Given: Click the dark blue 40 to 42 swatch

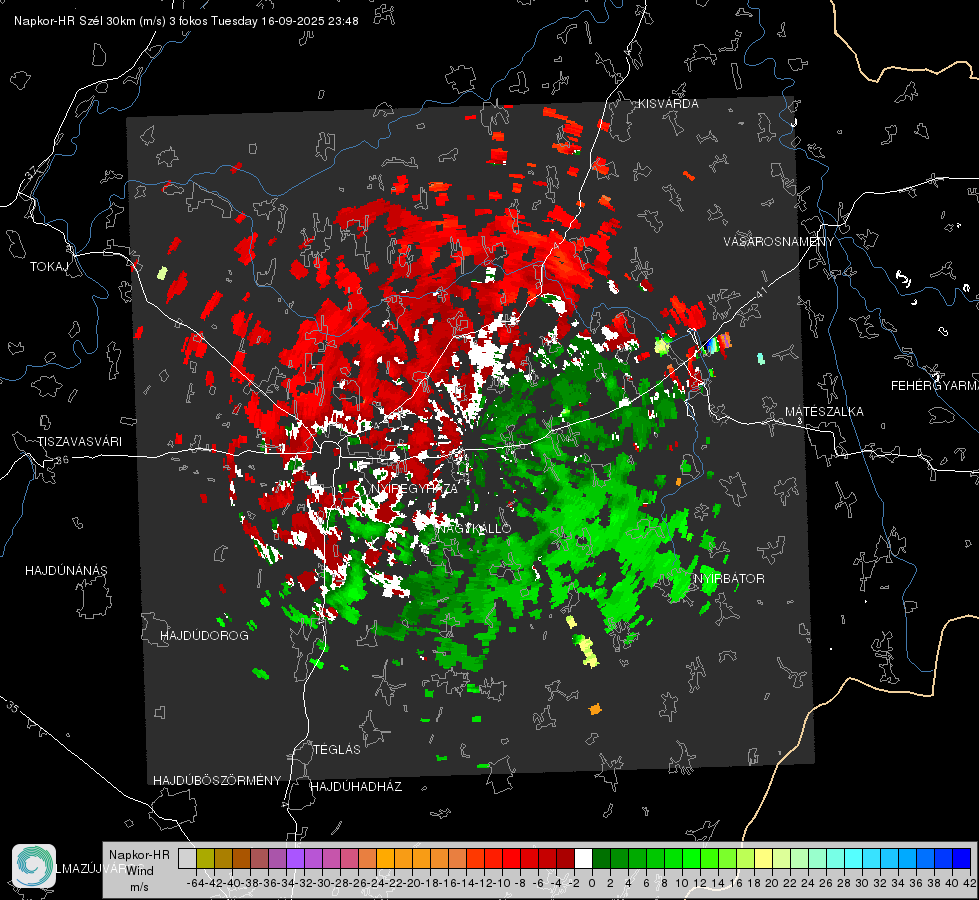Looking at the screenshot, I should [962, 859].
